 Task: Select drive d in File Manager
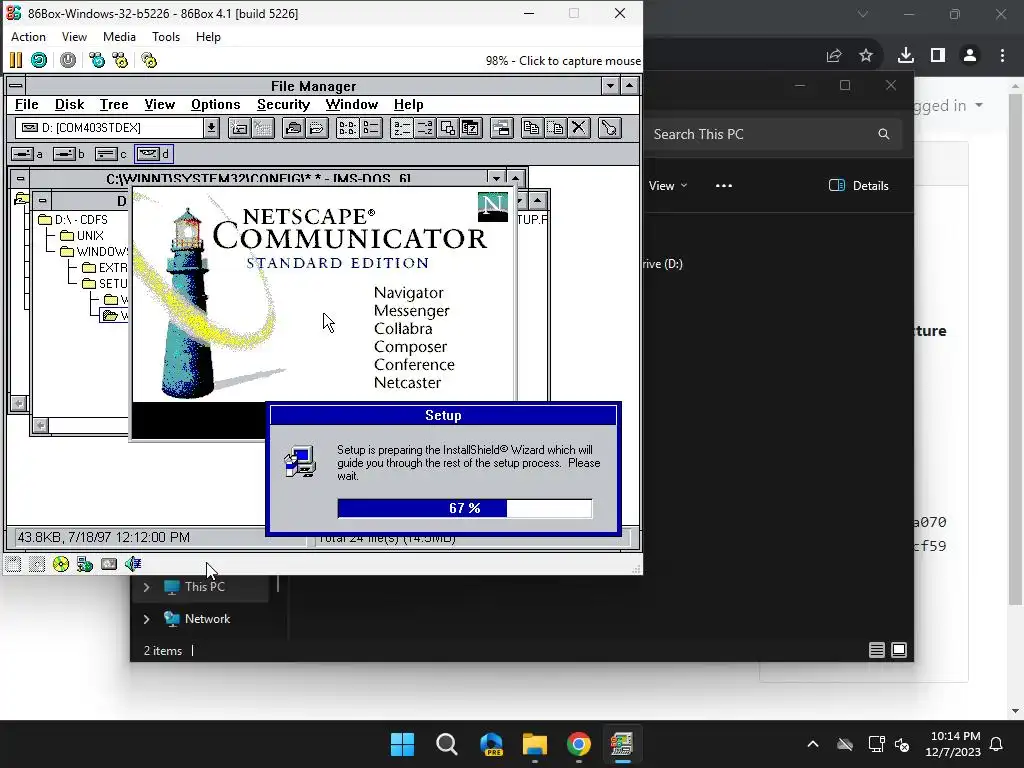pyautogui.click(x=153, y=154)
